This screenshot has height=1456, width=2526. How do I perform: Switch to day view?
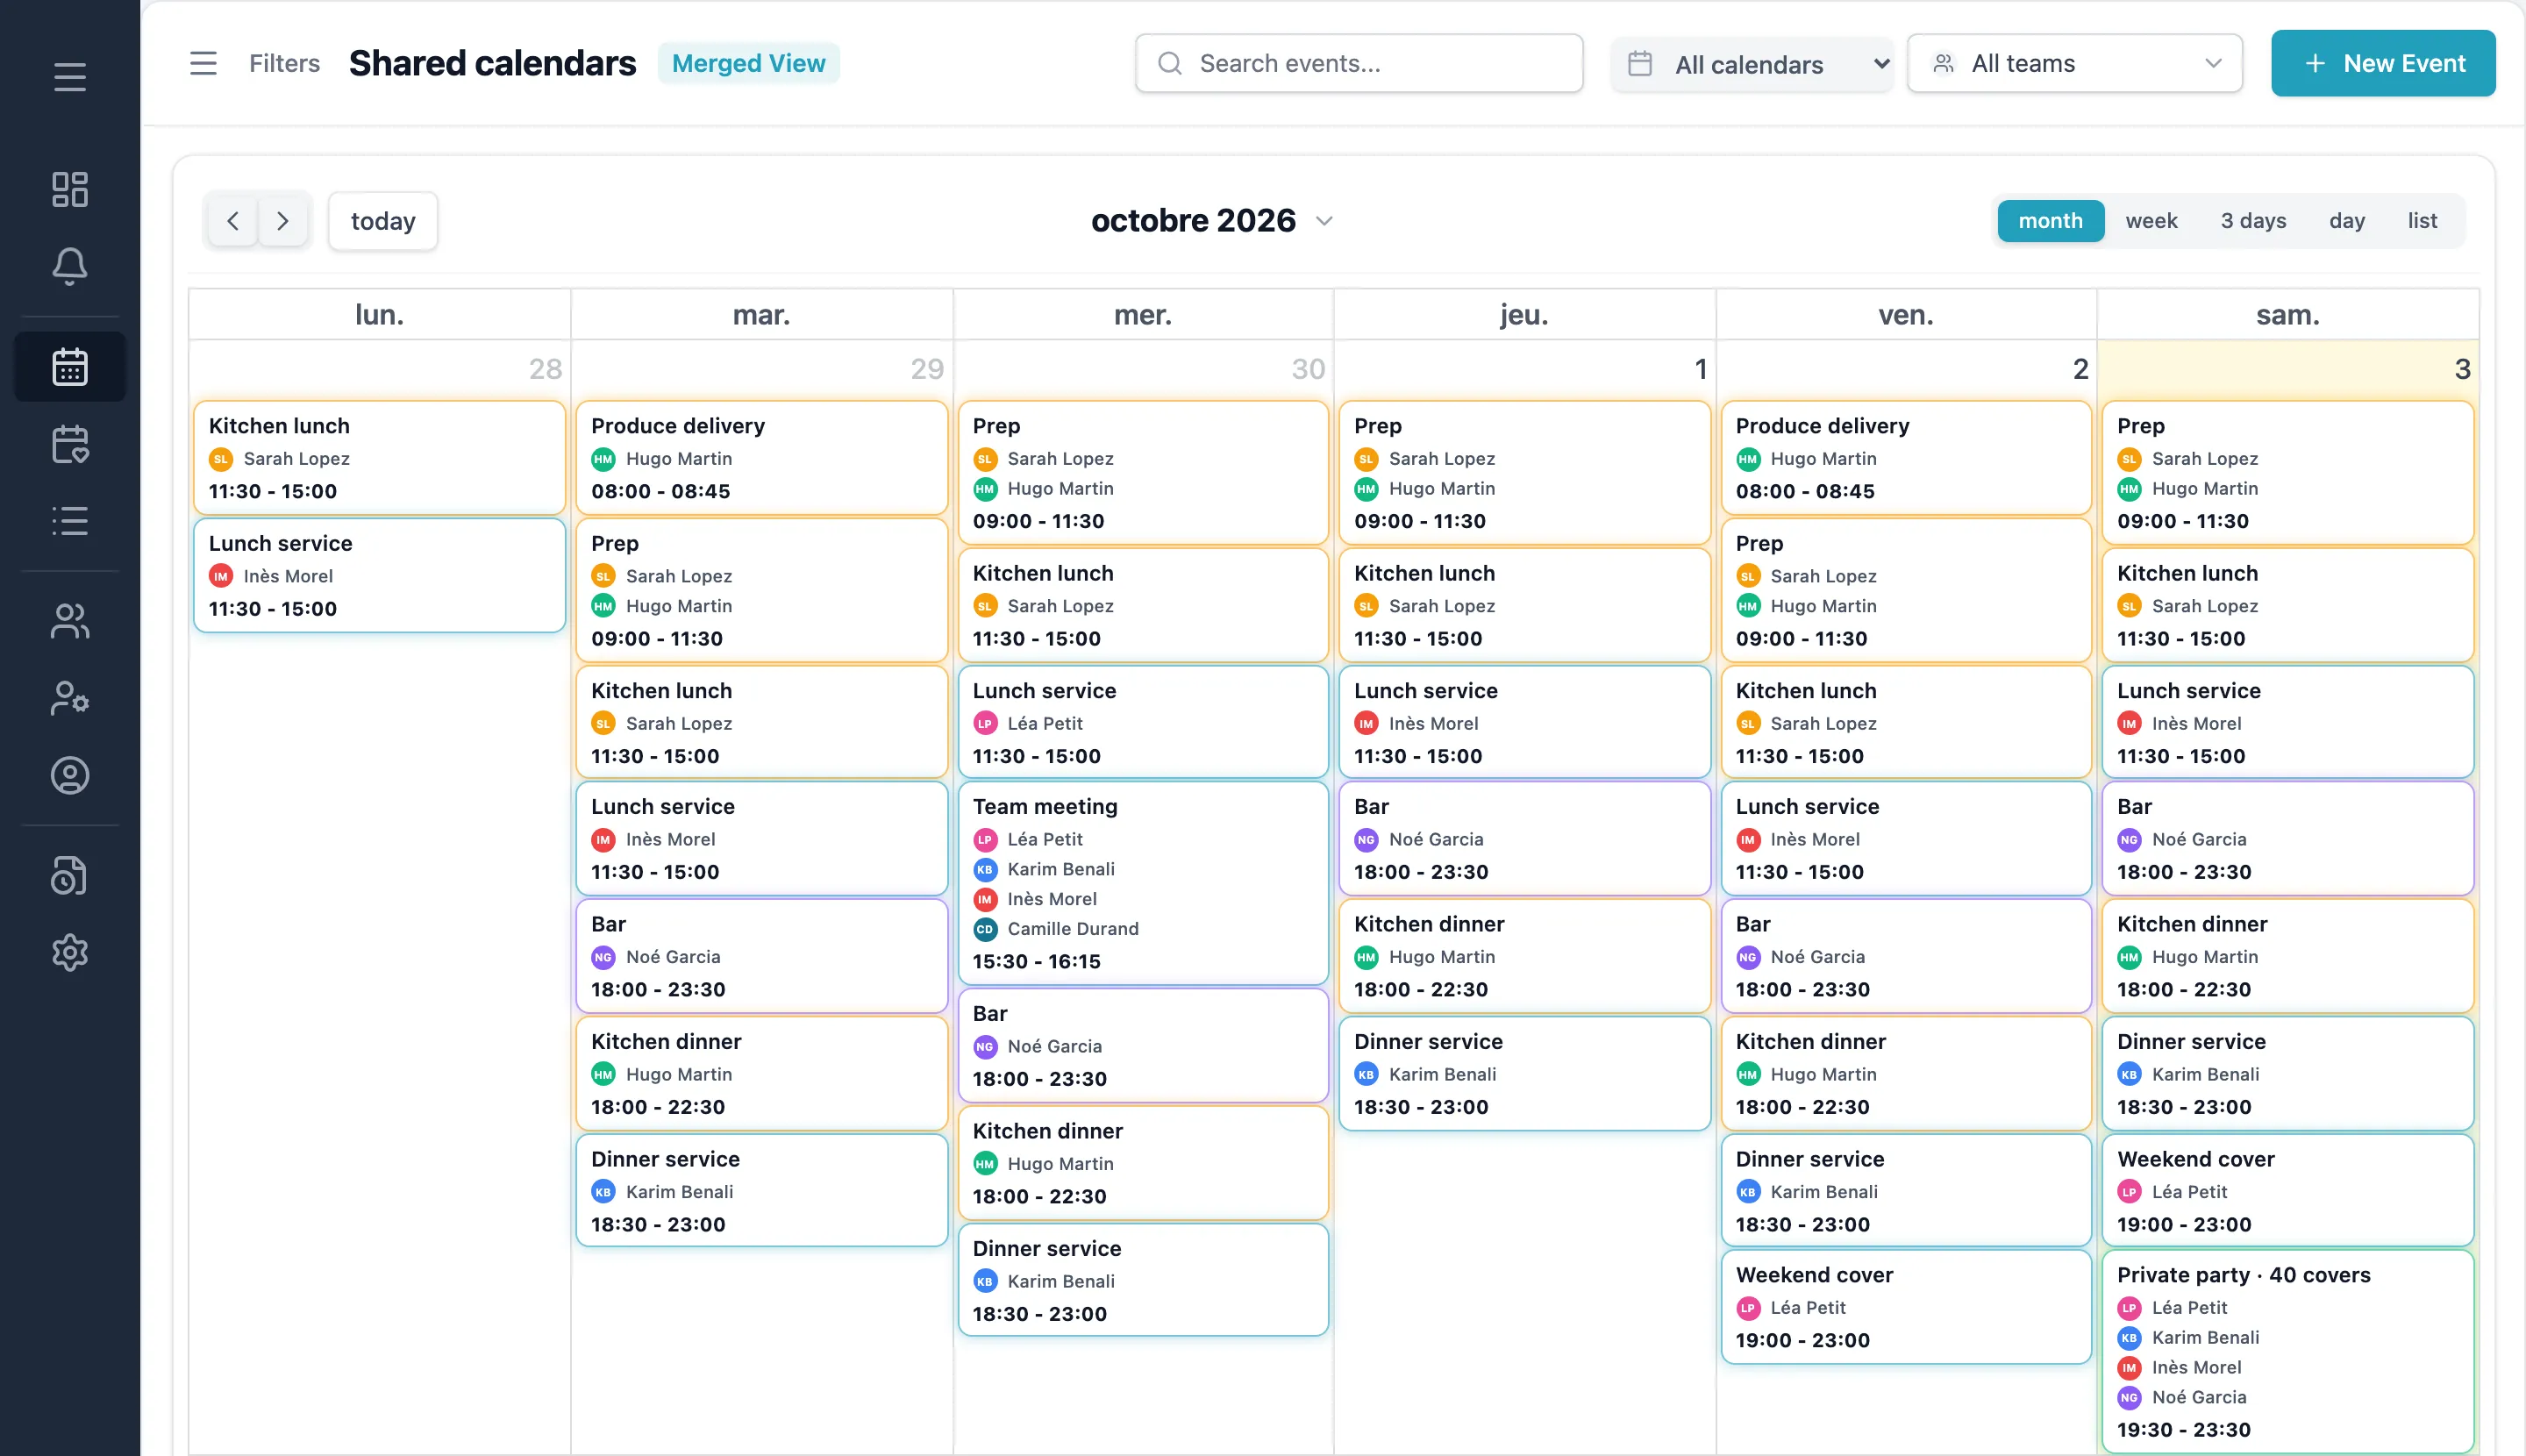2346,221
